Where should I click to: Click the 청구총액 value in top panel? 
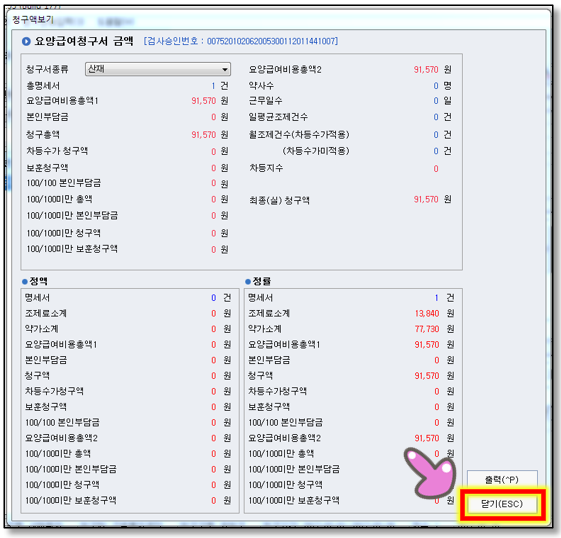pyautogui.click(x=204, y=135)
